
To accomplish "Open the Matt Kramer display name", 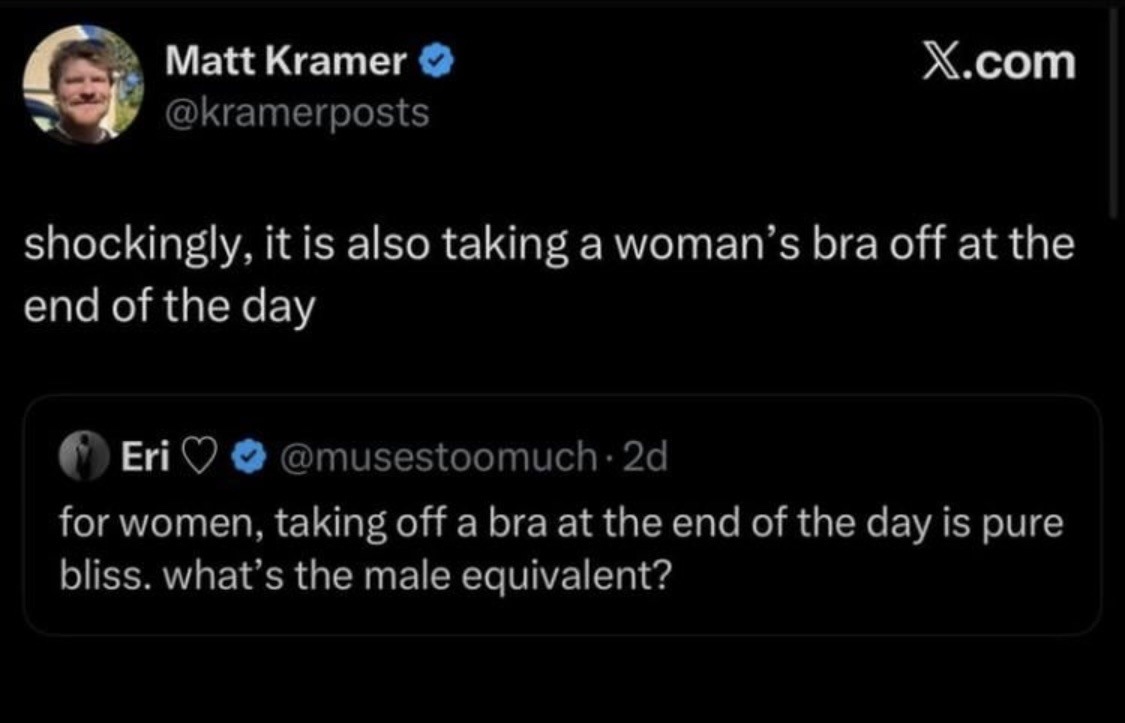I will click(x=290, y=63).
